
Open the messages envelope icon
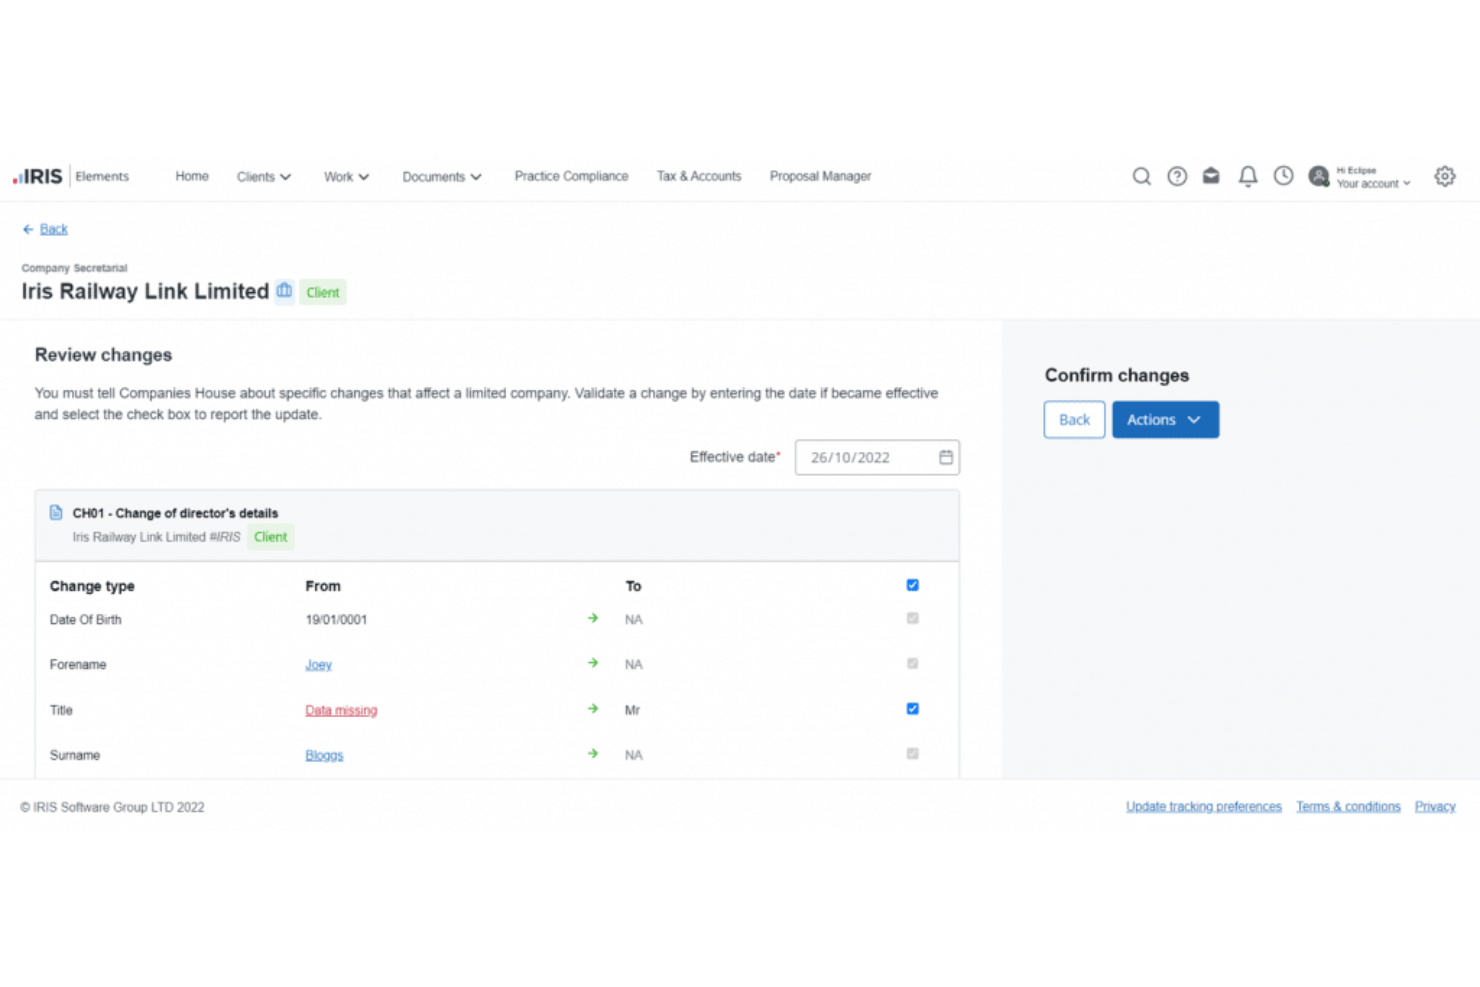coord(1211,176)
